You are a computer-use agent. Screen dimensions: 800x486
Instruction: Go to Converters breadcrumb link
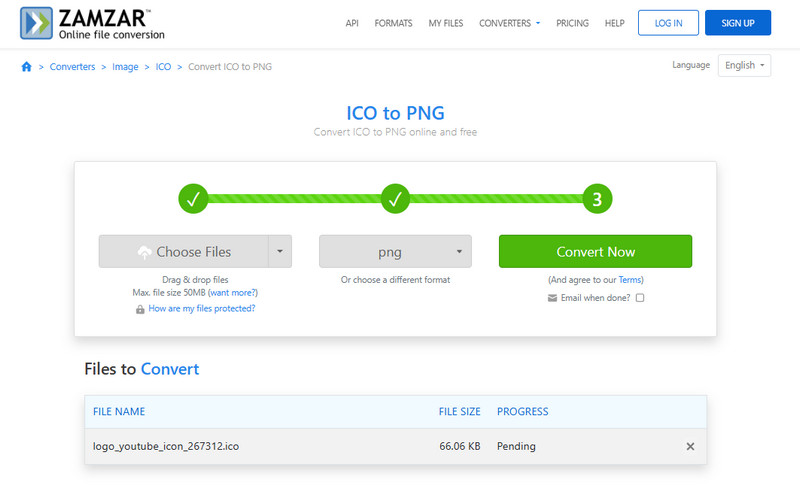click(72, 67)
